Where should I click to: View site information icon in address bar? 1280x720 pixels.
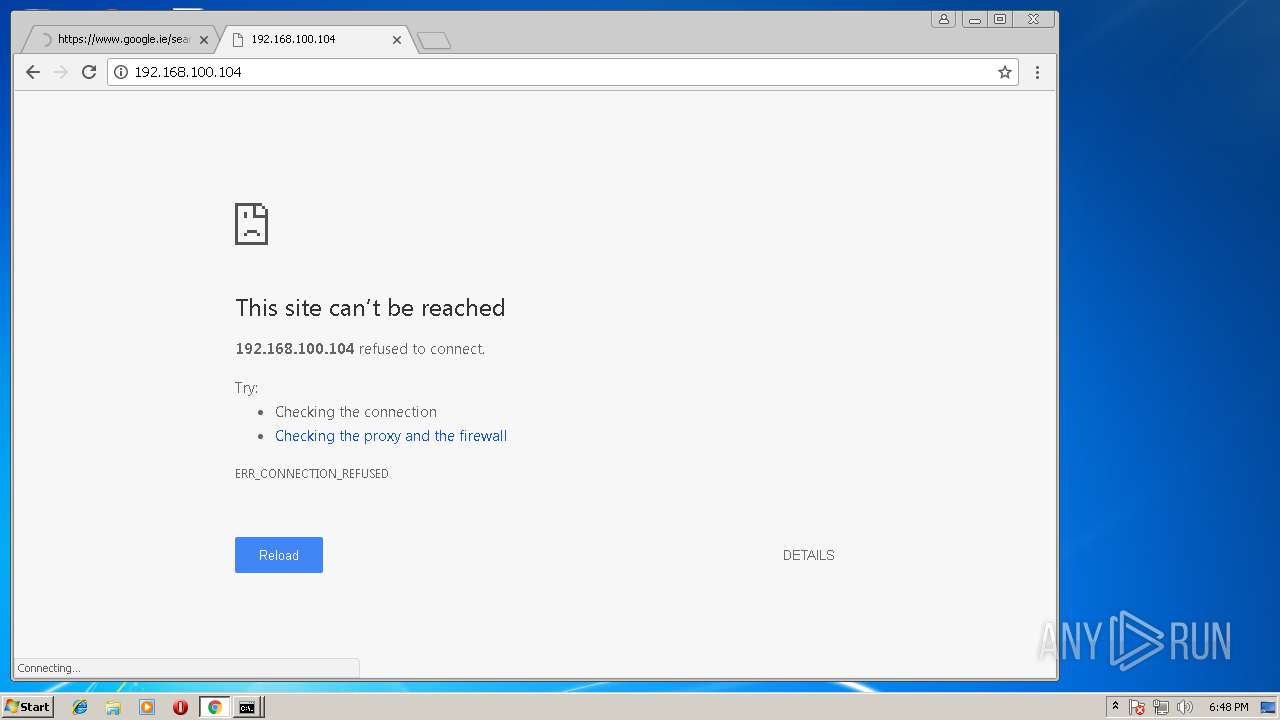click(121, 72)
